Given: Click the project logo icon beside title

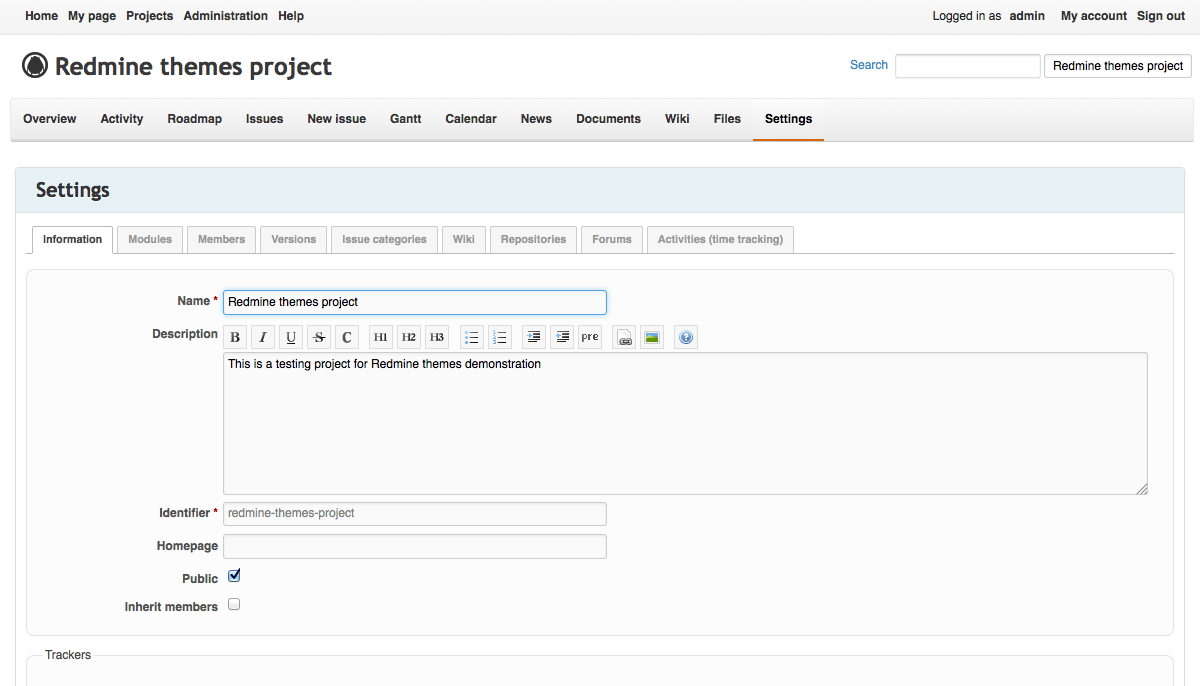Looking at the screenshot, I should click(35, 66).
